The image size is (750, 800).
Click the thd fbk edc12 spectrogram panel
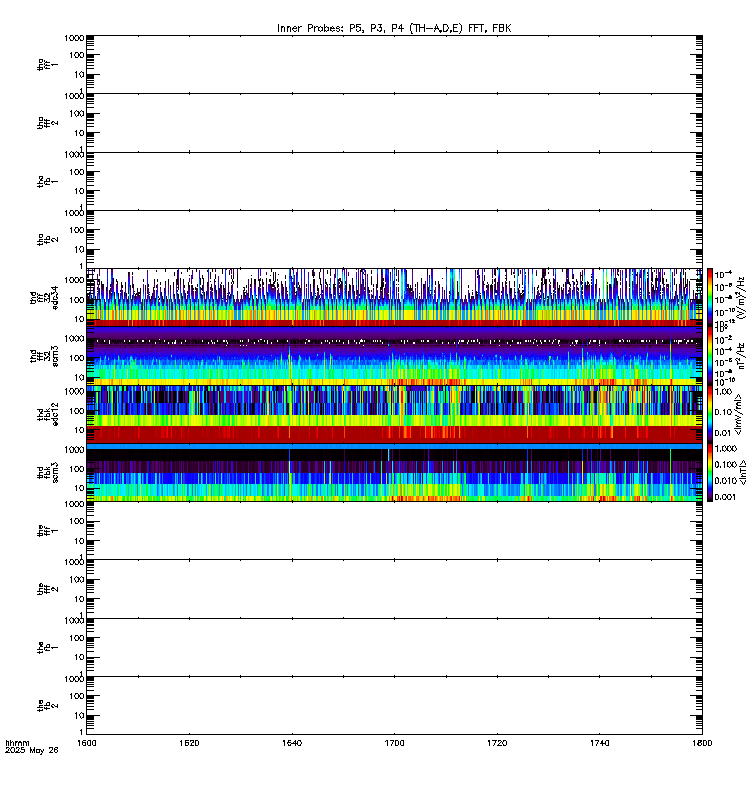(394, 414)
